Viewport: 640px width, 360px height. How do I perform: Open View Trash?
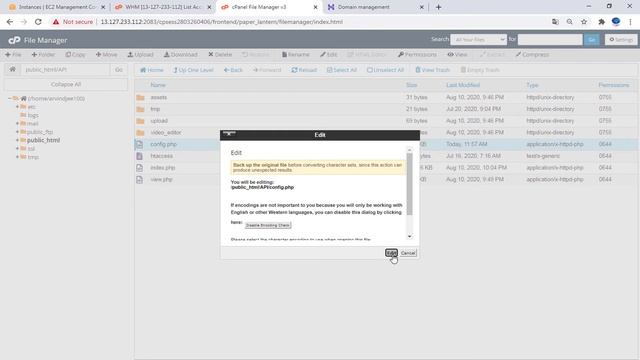(432, 70)
